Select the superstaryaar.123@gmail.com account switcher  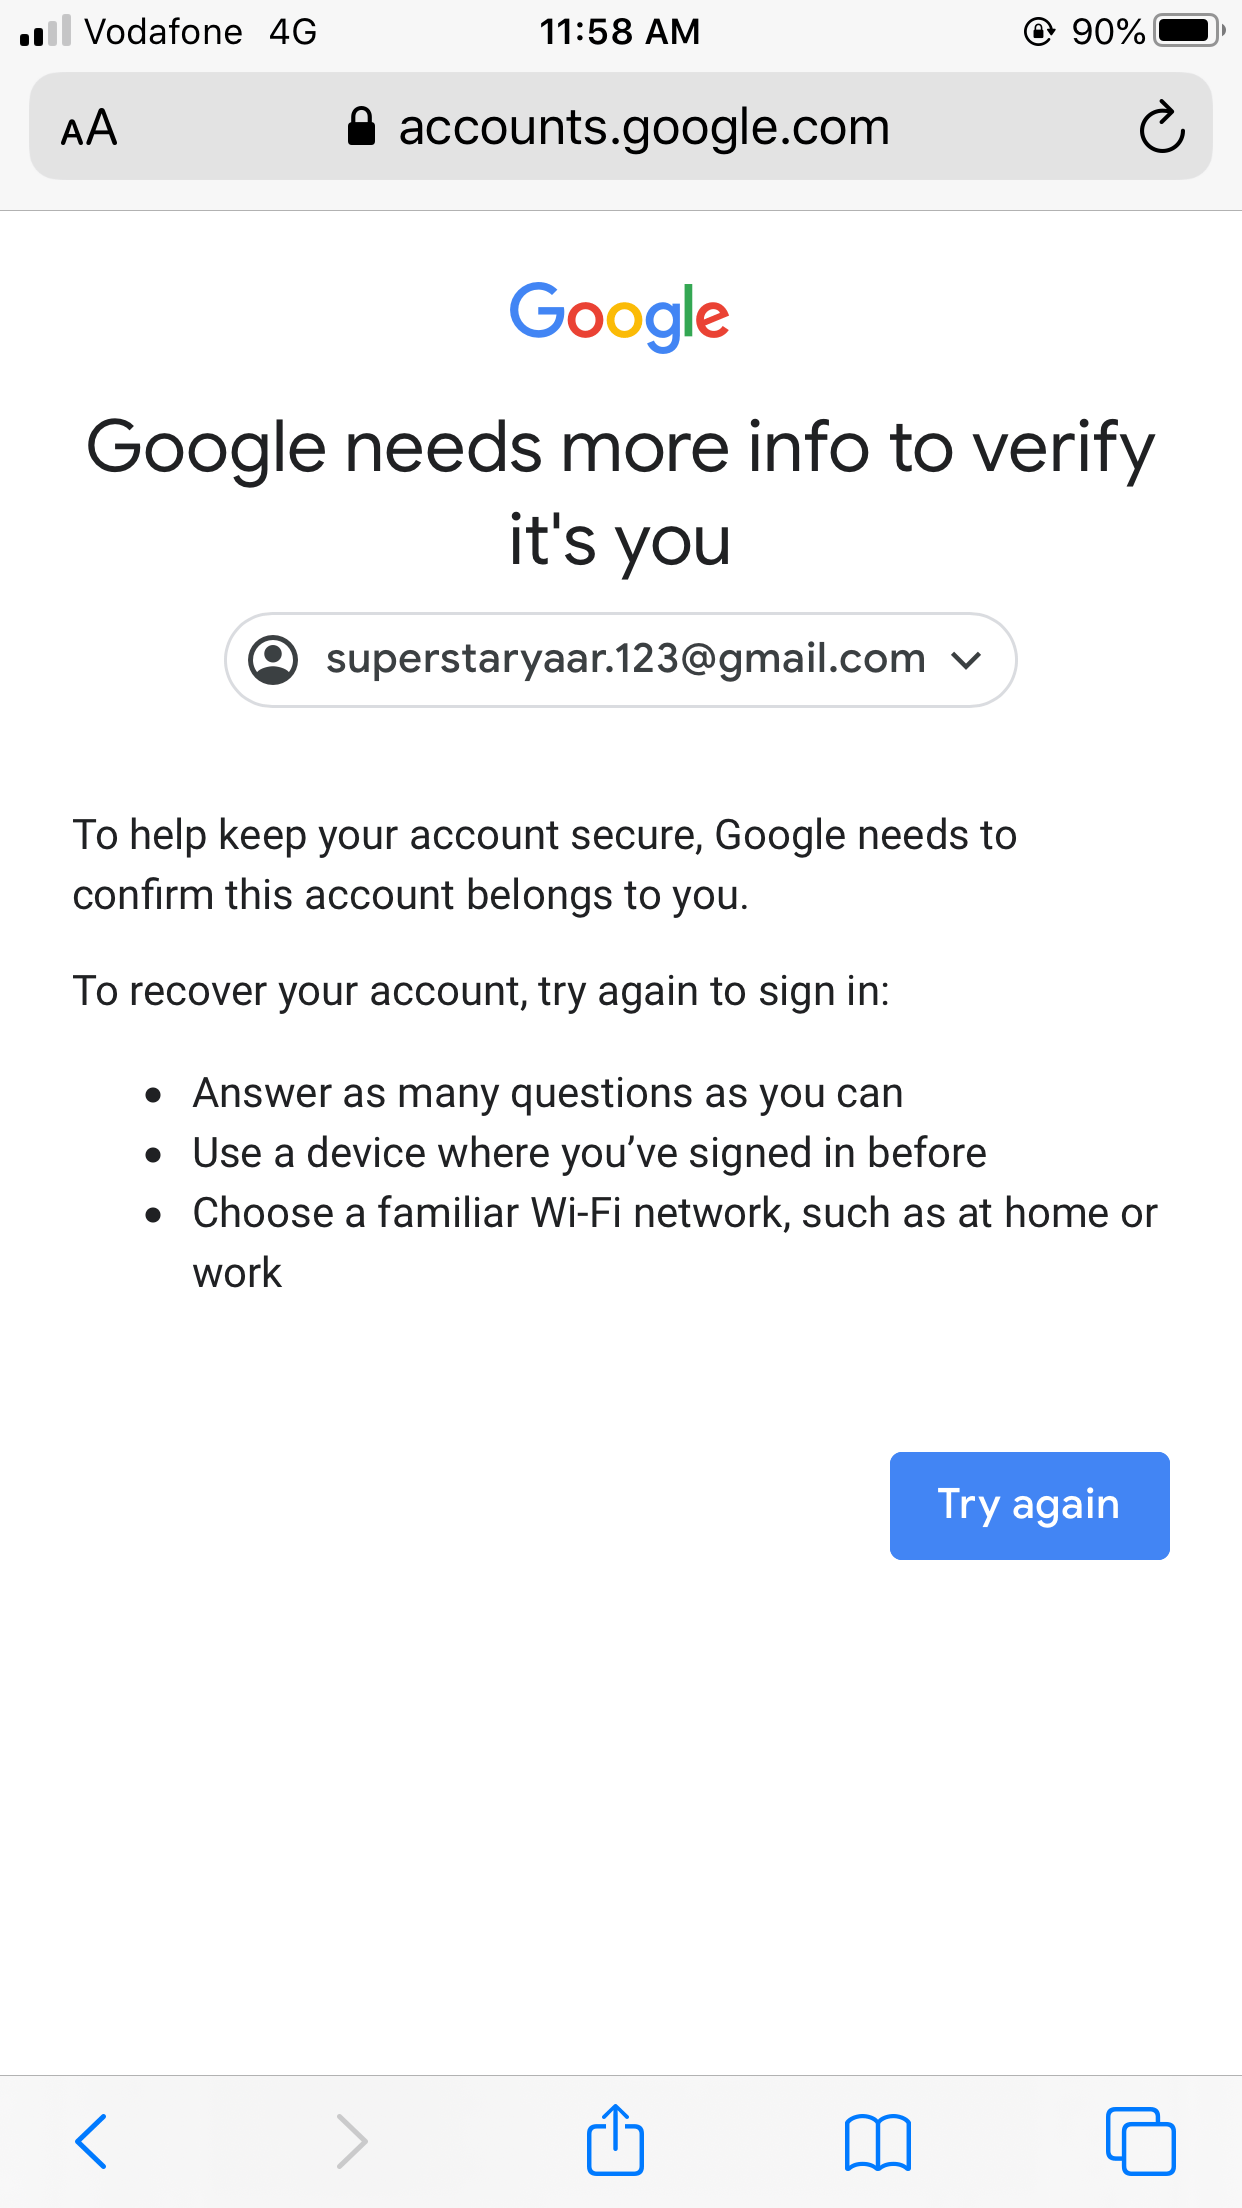pyautogui.click(x=625, y=660)
